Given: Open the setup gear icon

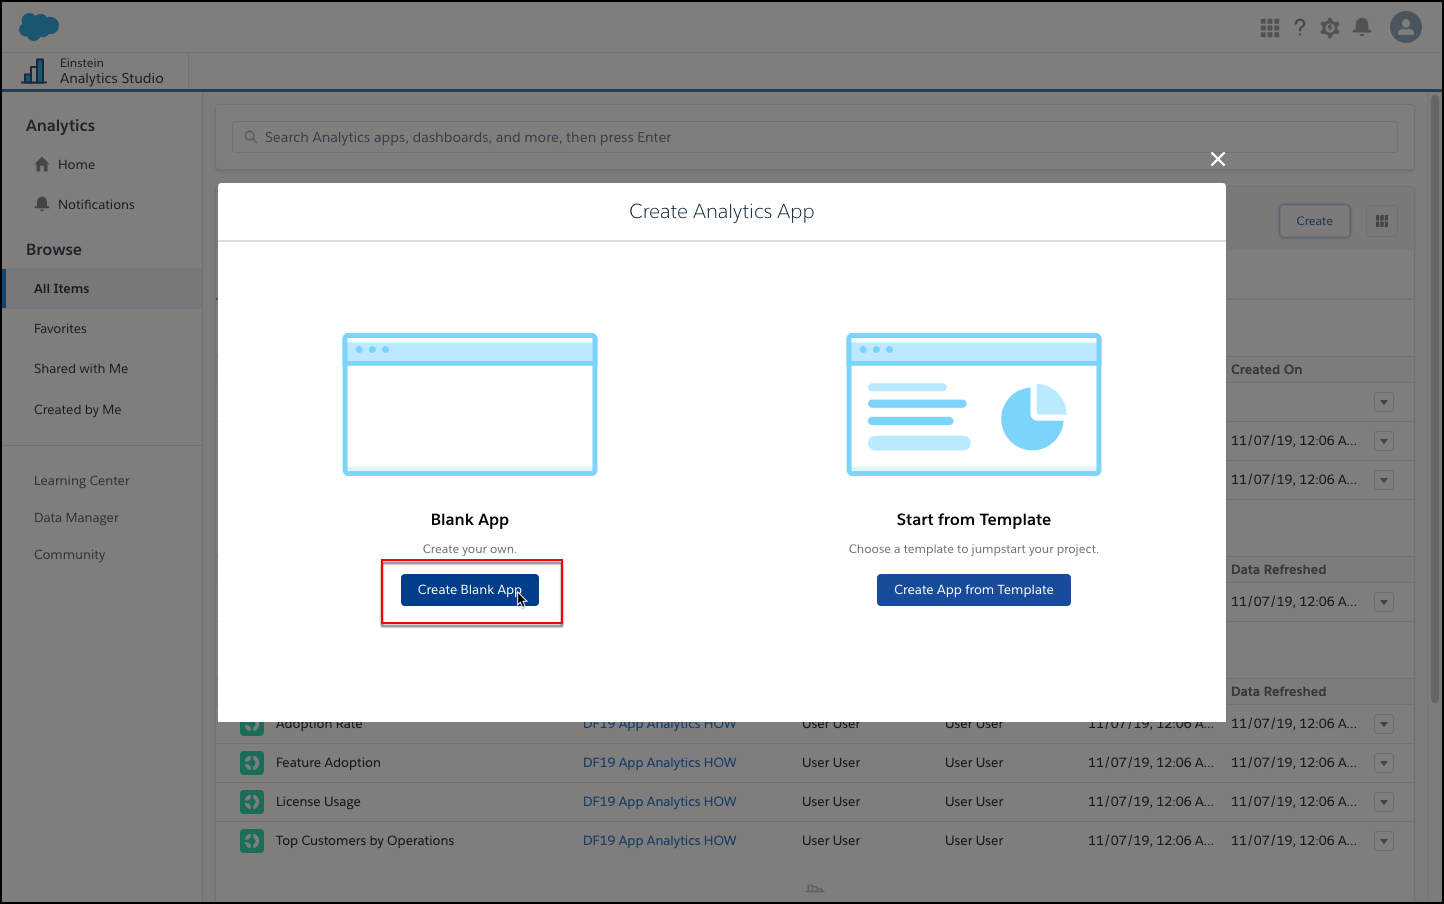Looking at the screenshot, I should coord(1330,28).
